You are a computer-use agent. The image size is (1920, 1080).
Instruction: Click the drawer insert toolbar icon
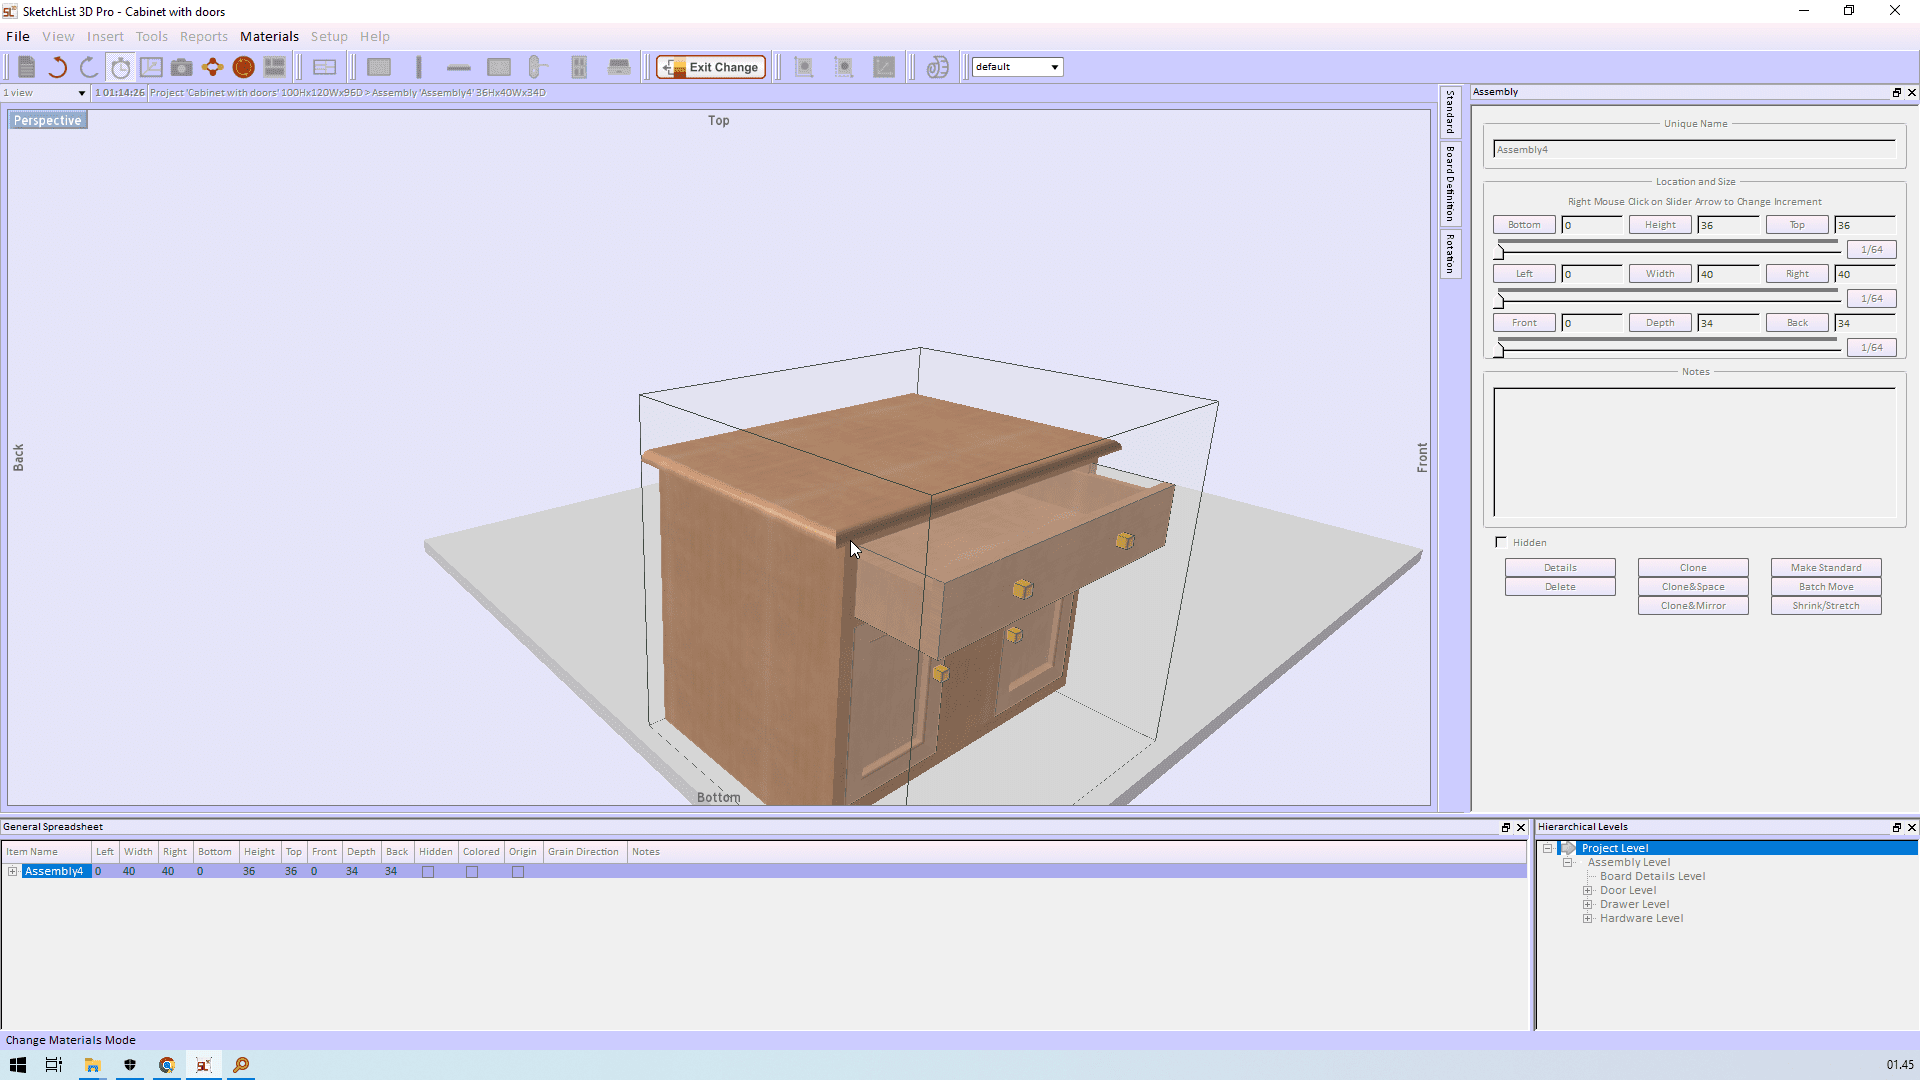pyautogui.click(x=619, y=67)
